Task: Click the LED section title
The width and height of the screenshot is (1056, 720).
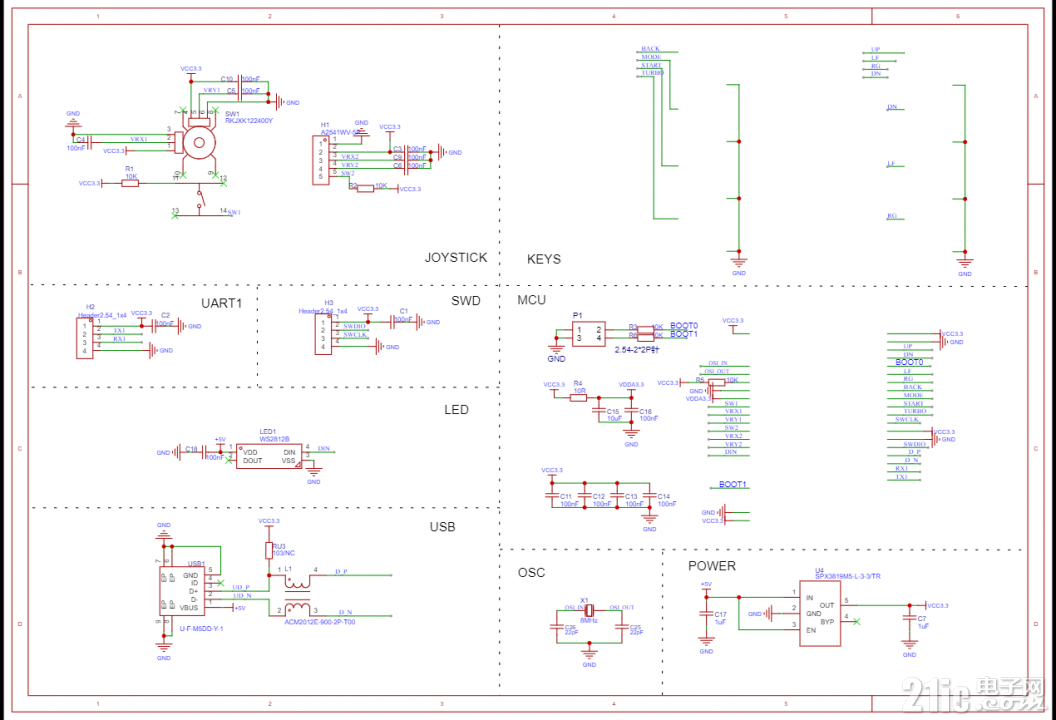Action: (456, 410)
